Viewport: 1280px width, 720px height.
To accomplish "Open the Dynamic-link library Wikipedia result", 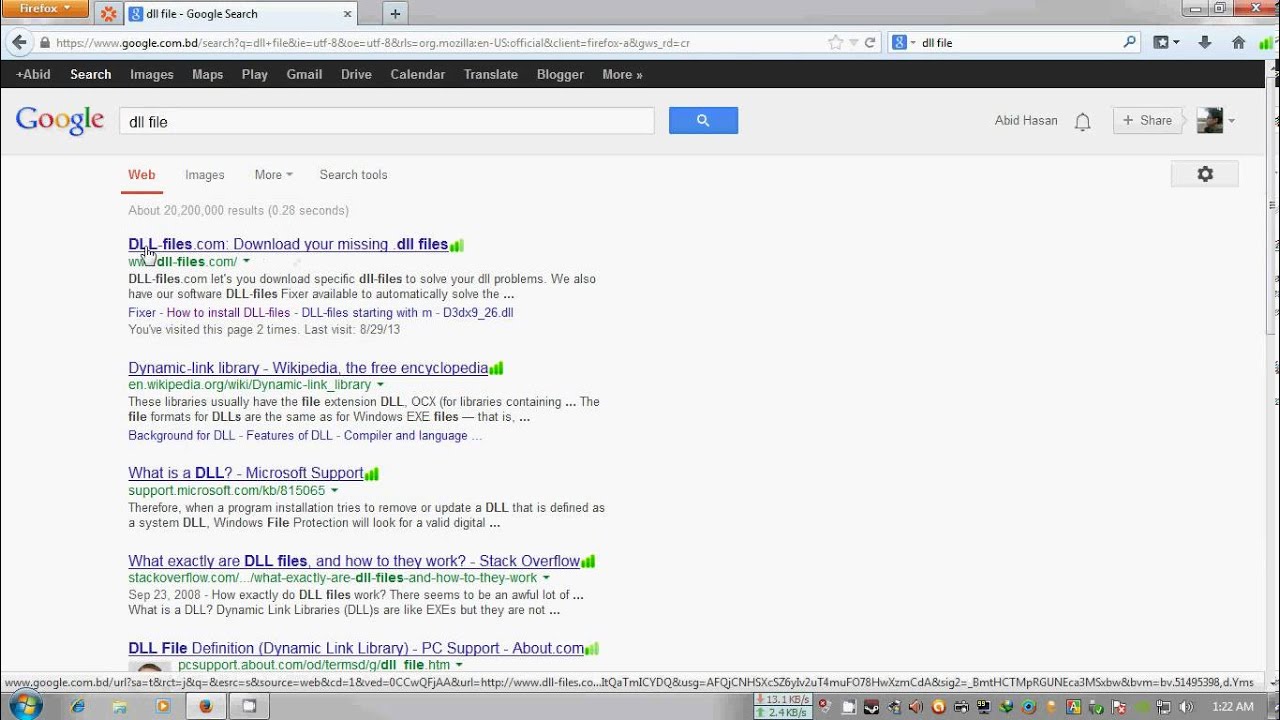I will pos(308,369).
